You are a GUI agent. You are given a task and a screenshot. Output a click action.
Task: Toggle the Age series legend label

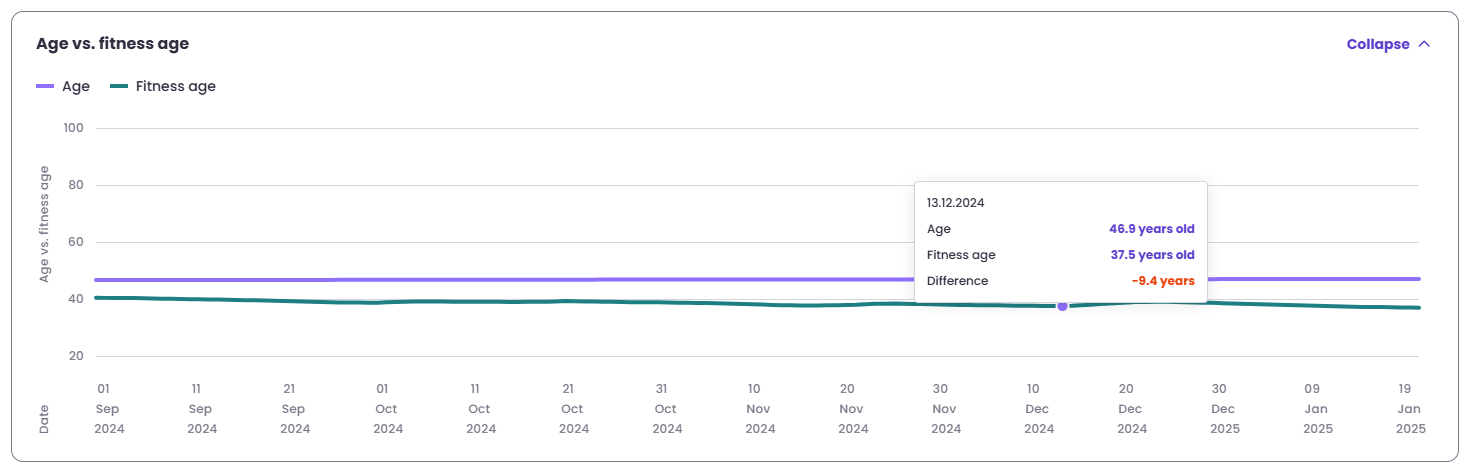tap(76, 86)
